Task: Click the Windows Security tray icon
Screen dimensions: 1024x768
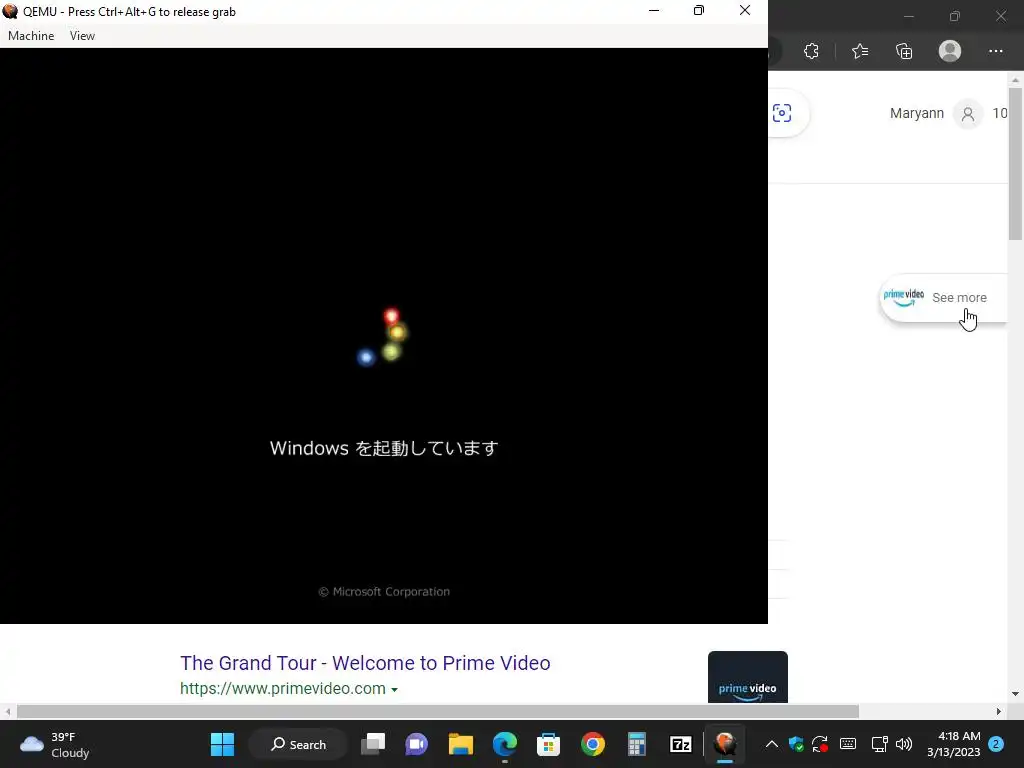Action: [x=795, y=744]
